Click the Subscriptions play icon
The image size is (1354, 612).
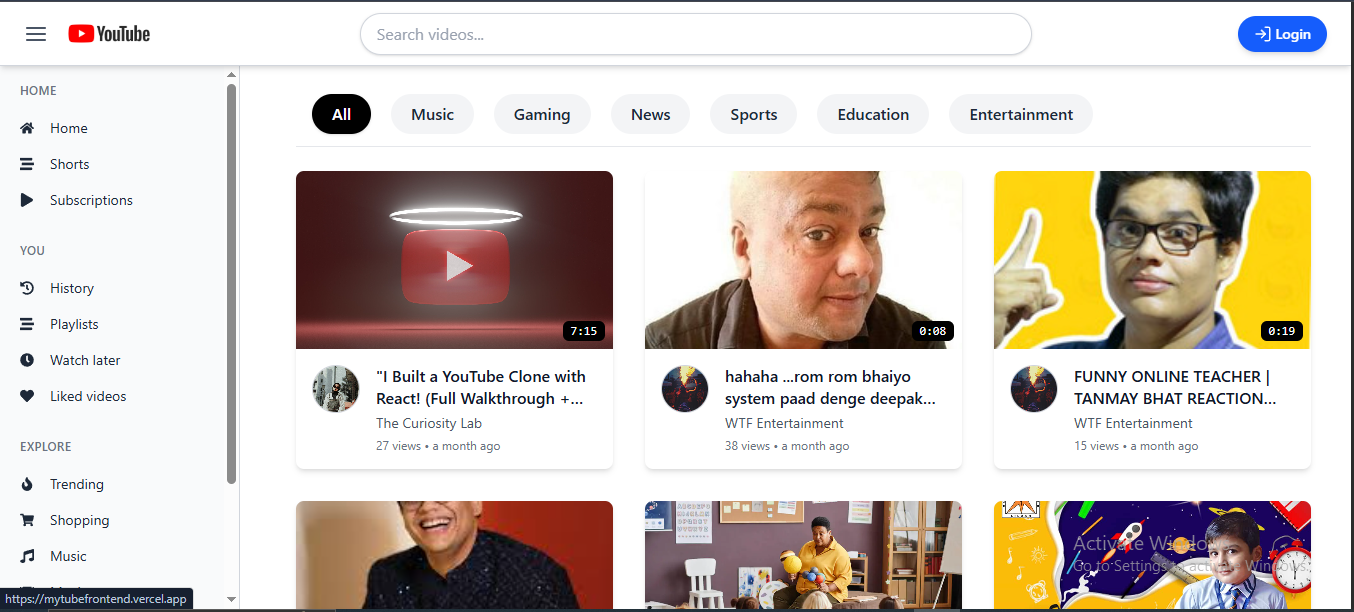pyautogui.click(x=27, y=200)
